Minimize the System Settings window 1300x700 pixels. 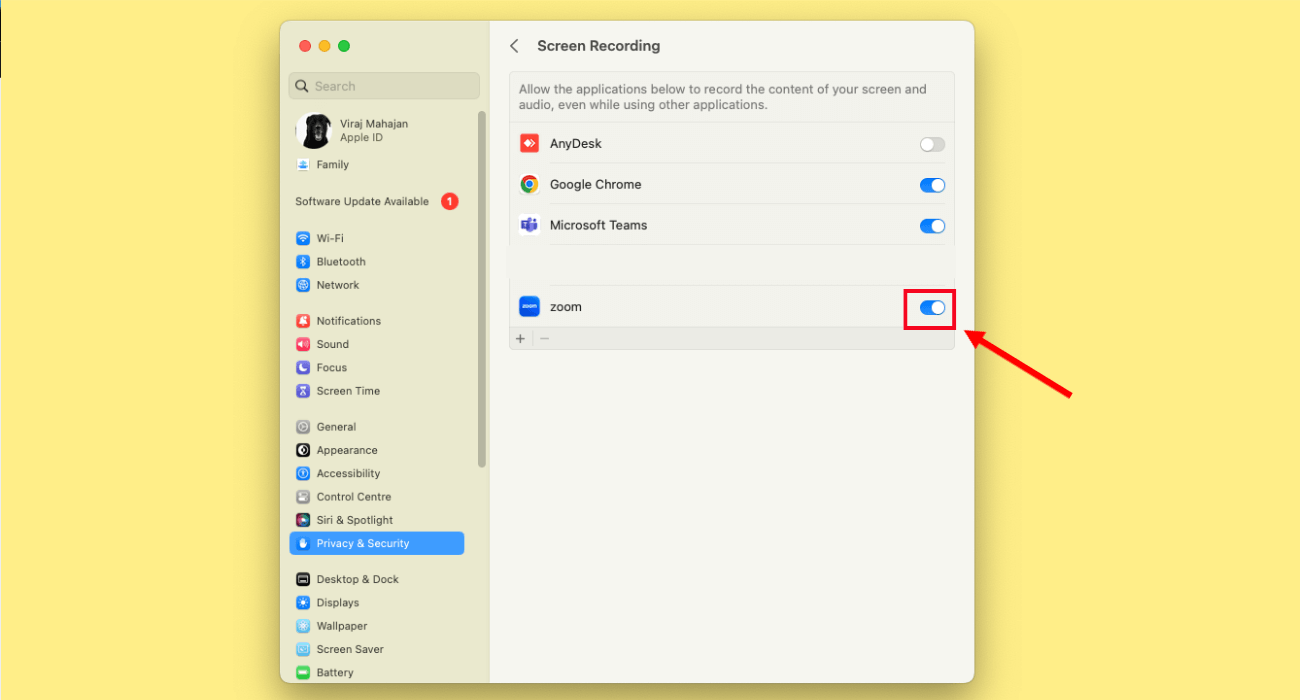coord(324,46)
